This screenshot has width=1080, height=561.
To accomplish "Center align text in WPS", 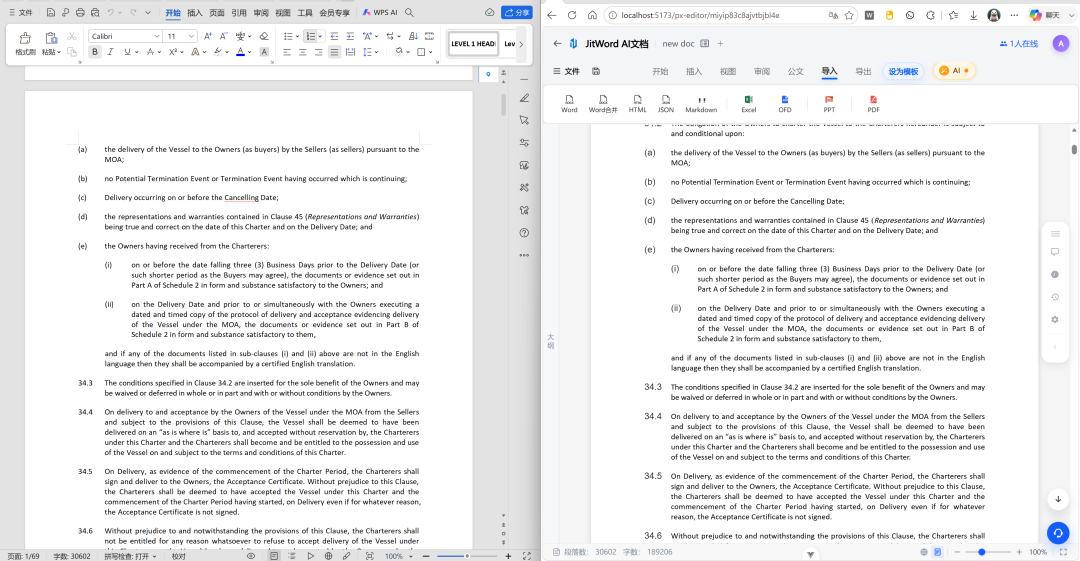I will (x=302, y=52).
